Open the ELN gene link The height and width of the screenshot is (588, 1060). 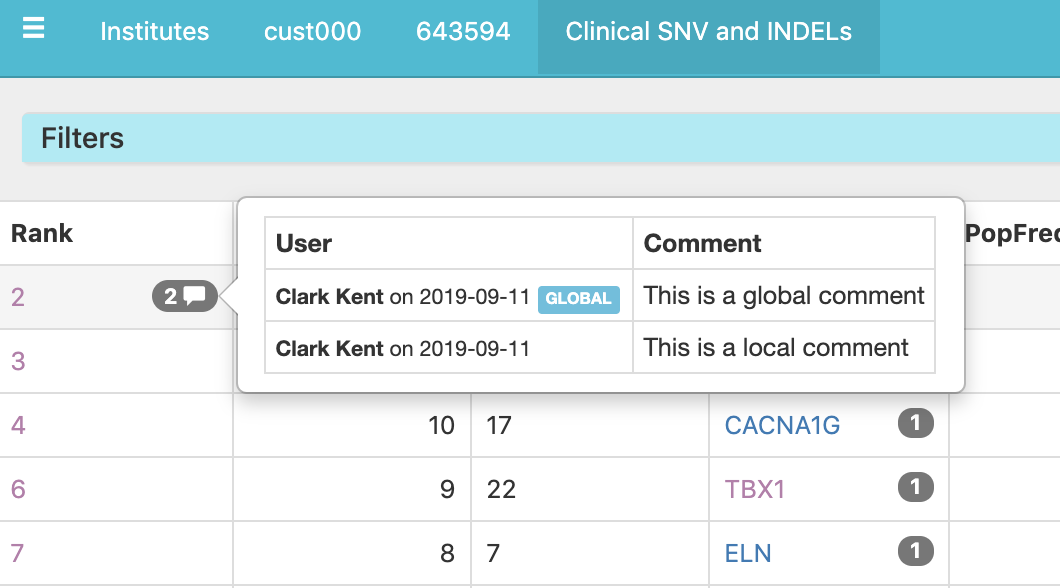point(748,554)
